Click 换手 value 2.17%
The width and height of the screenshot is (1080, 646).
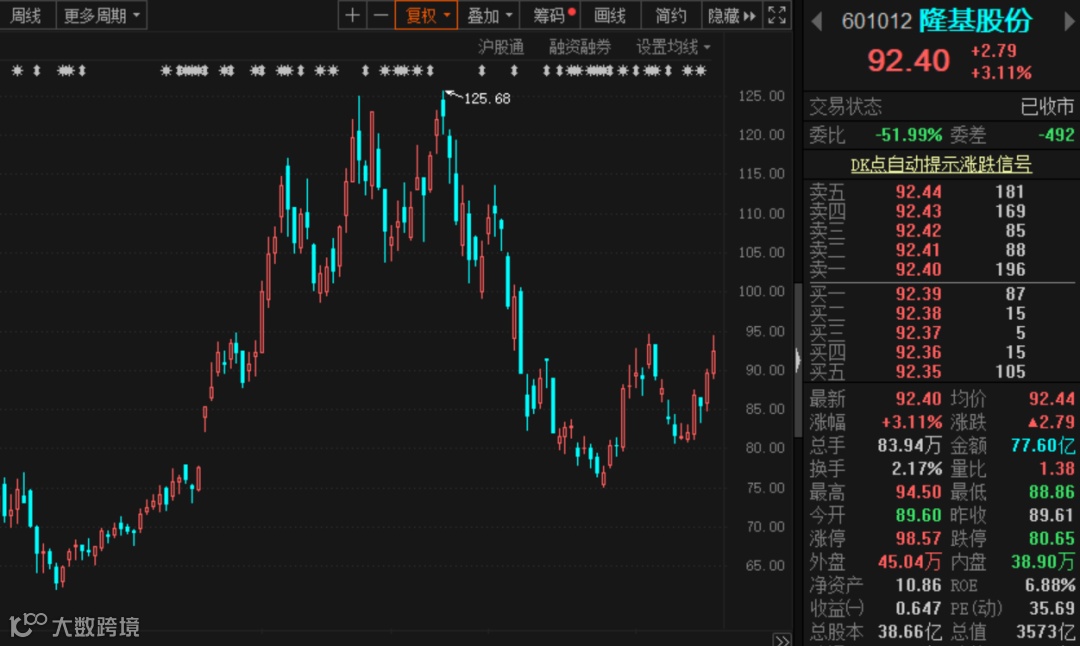tap(916, 469)
